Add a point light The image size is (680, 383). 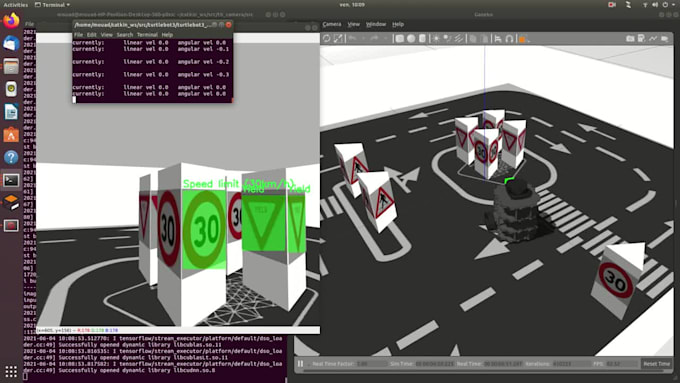click(x=436, y=39)
